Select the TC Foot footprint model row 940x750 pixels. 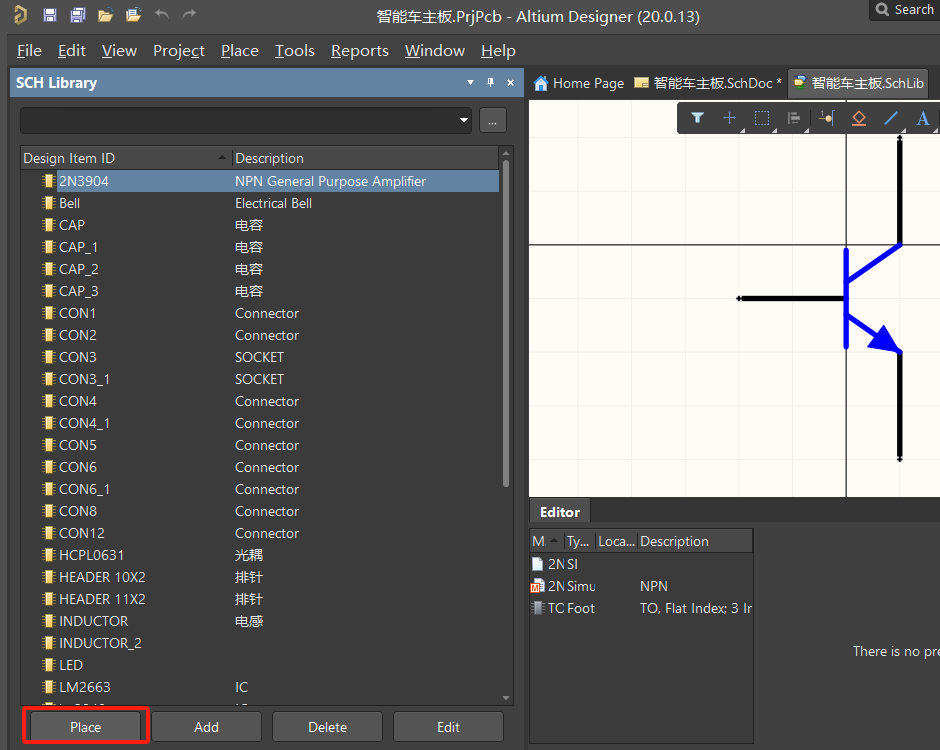click(641, 609)
